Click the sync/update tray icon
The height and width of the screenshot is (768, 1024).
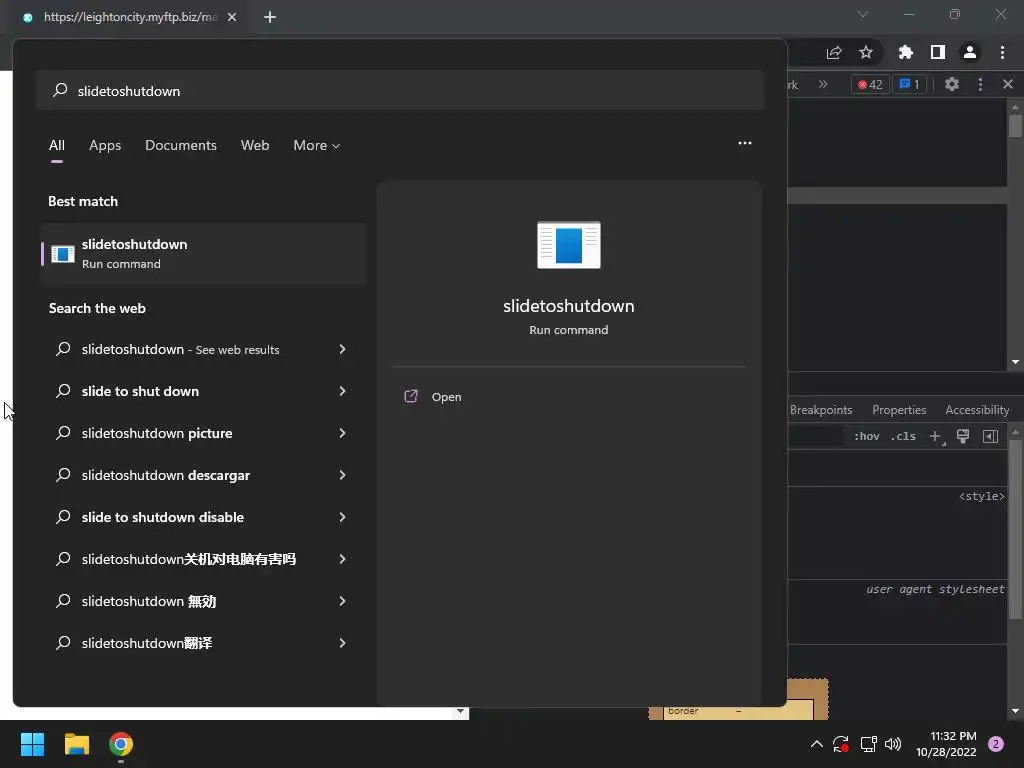840,744
